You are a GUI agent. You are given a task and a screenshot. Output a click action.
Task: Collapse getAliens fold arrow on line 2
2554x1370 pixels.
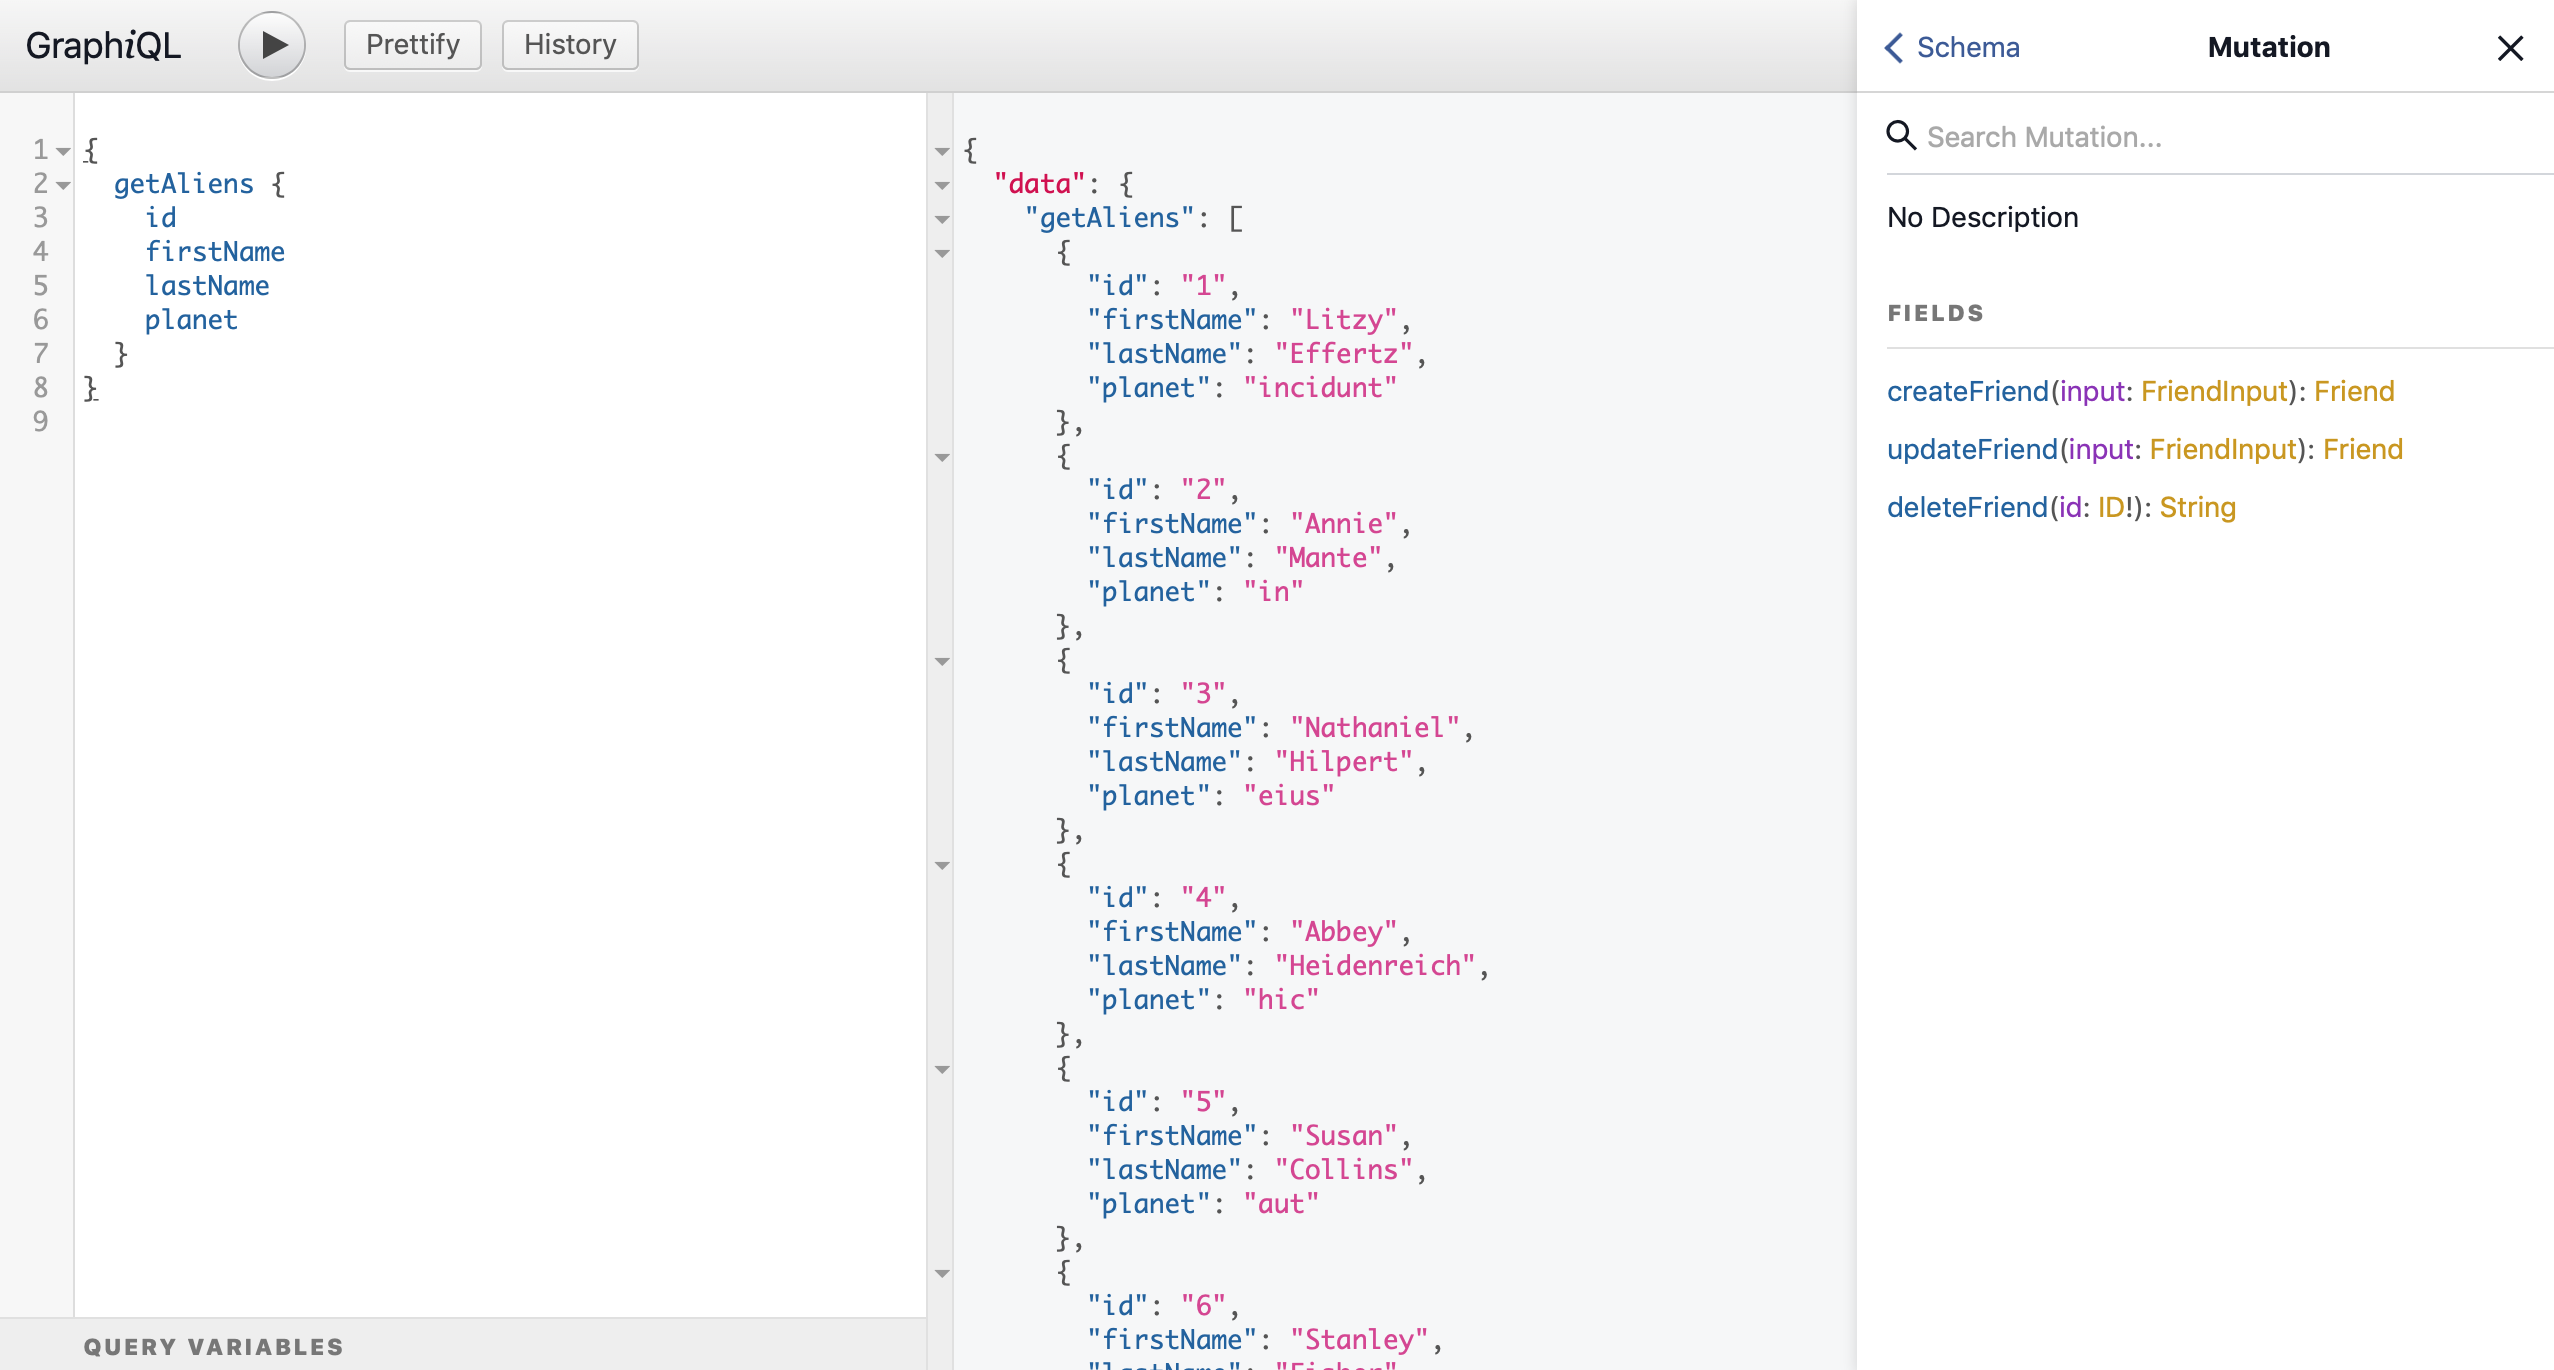63,186
